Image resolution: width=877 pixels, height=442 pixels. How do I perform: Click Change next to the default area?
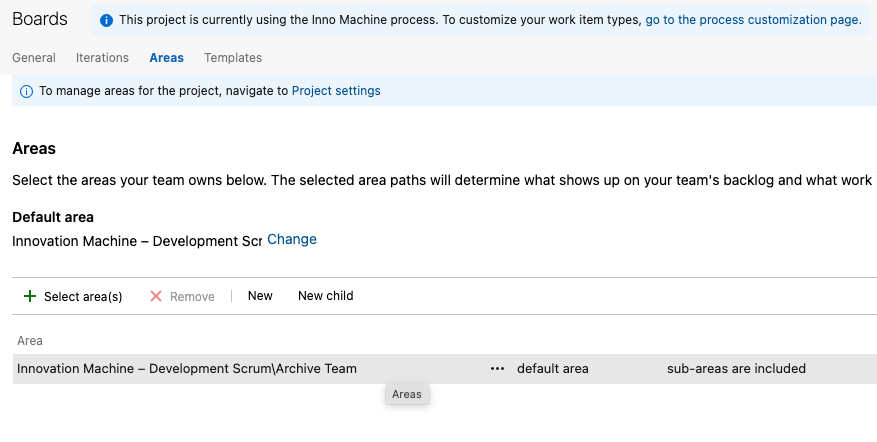[292, 240]
